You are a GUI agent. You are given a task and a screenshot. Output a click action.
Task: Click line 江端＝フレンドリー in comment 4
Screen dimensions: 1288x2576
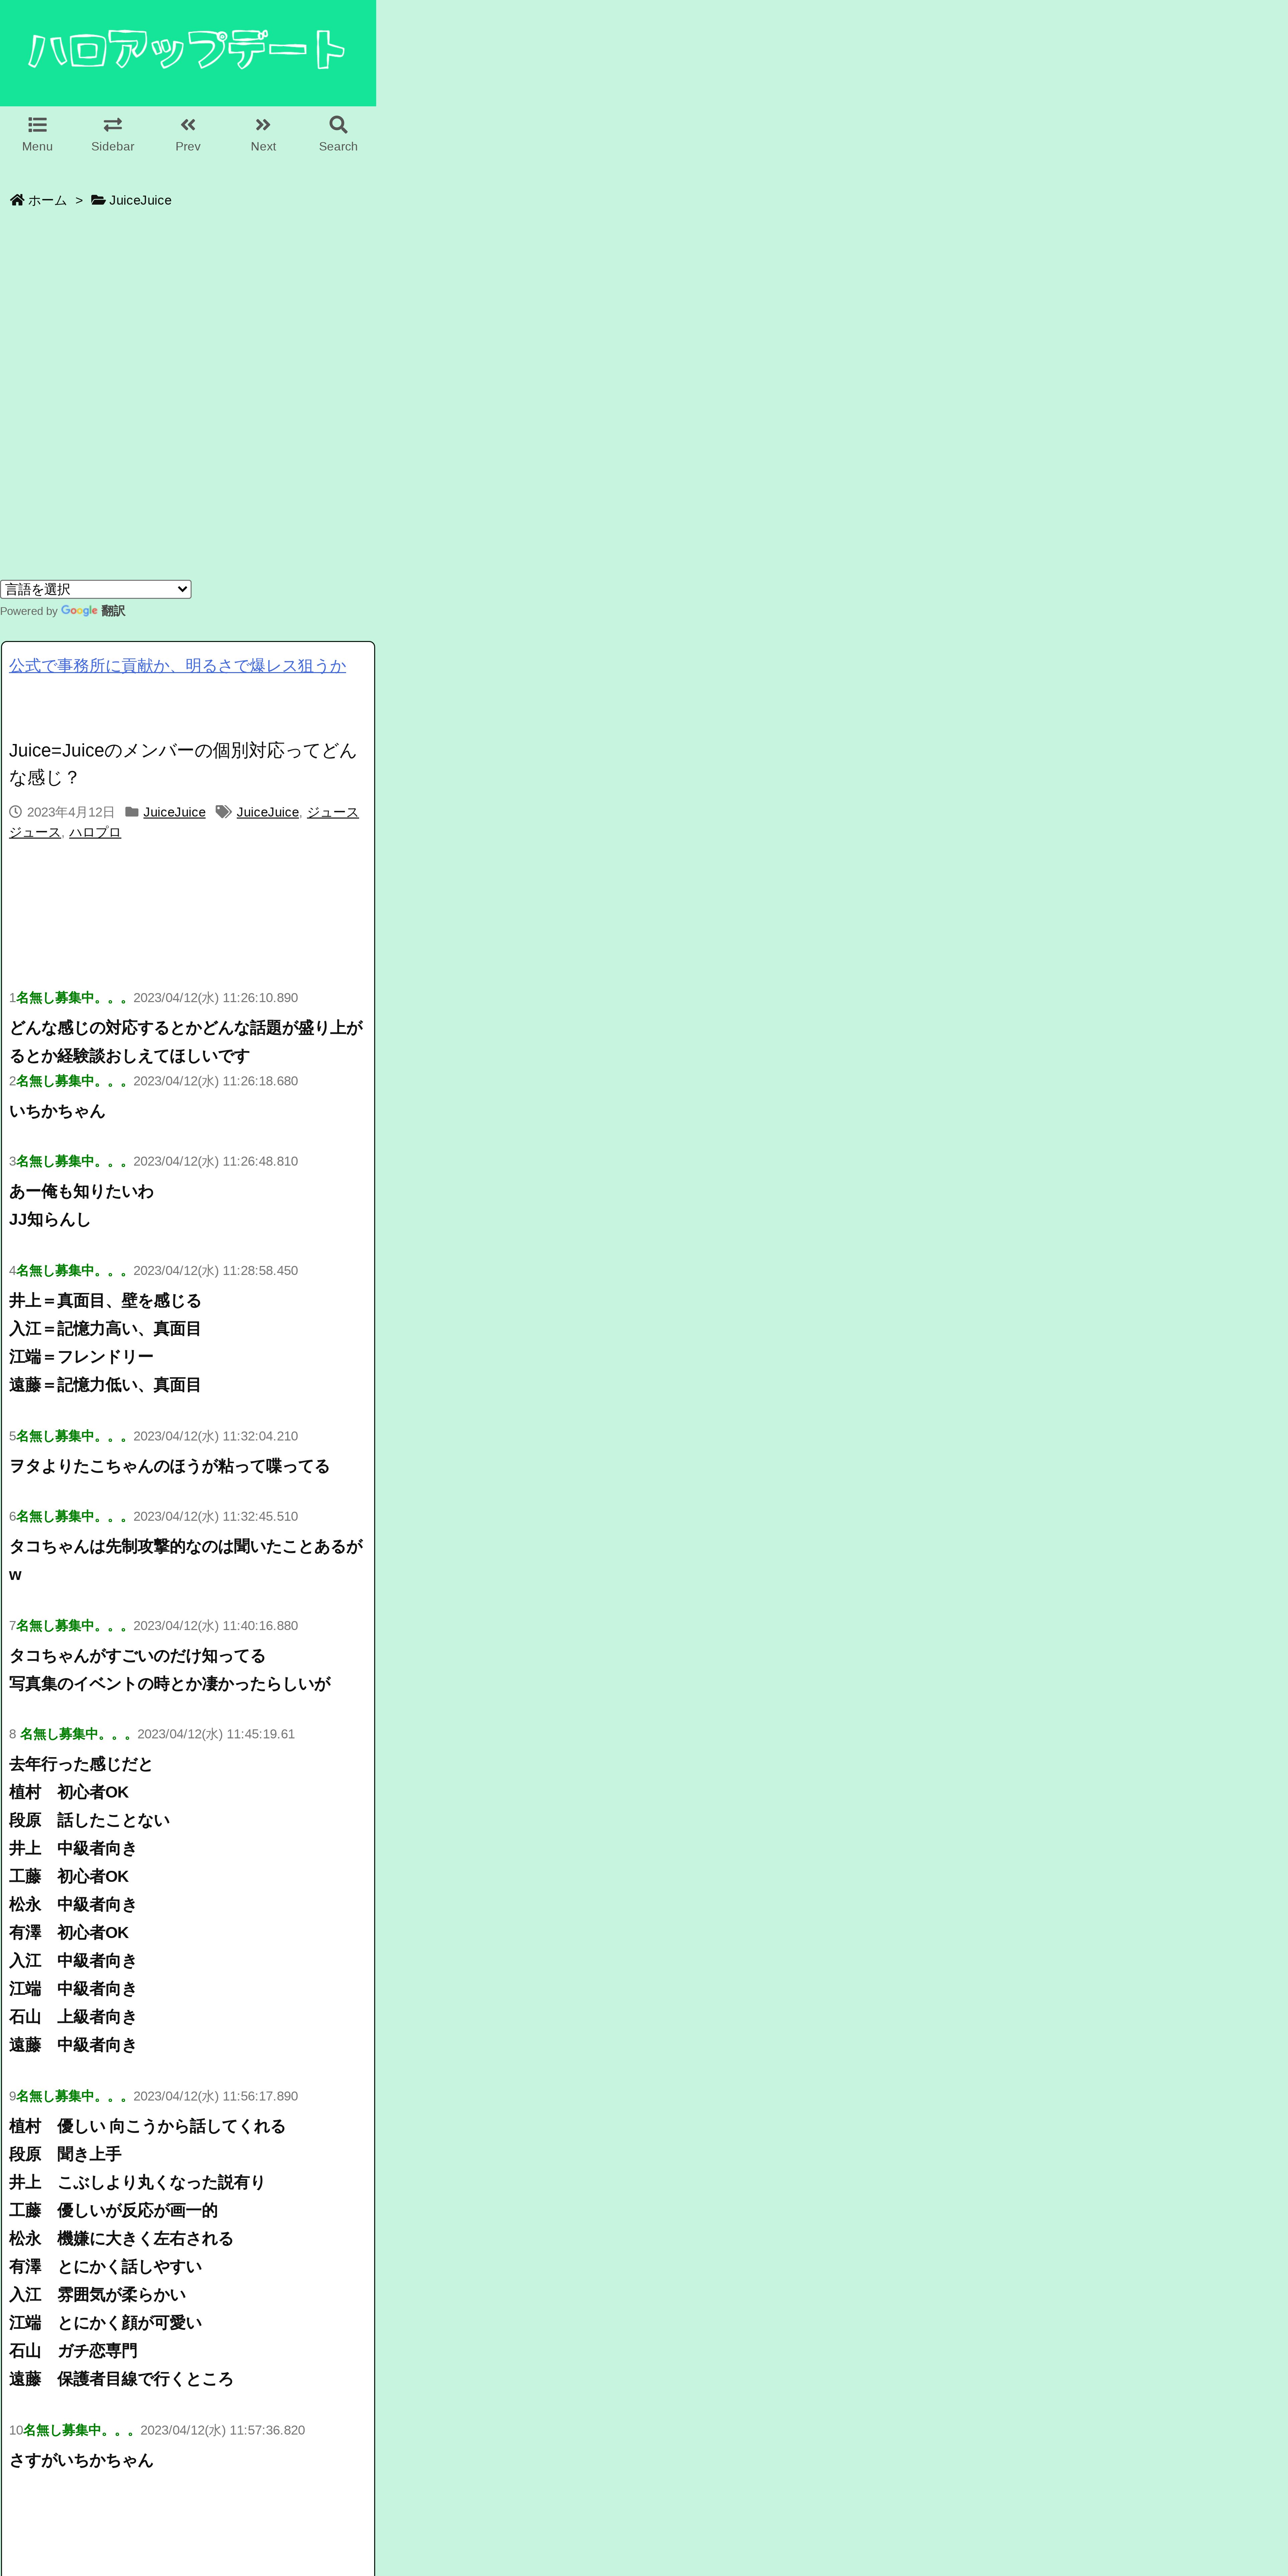click(x=81, y=1357)
